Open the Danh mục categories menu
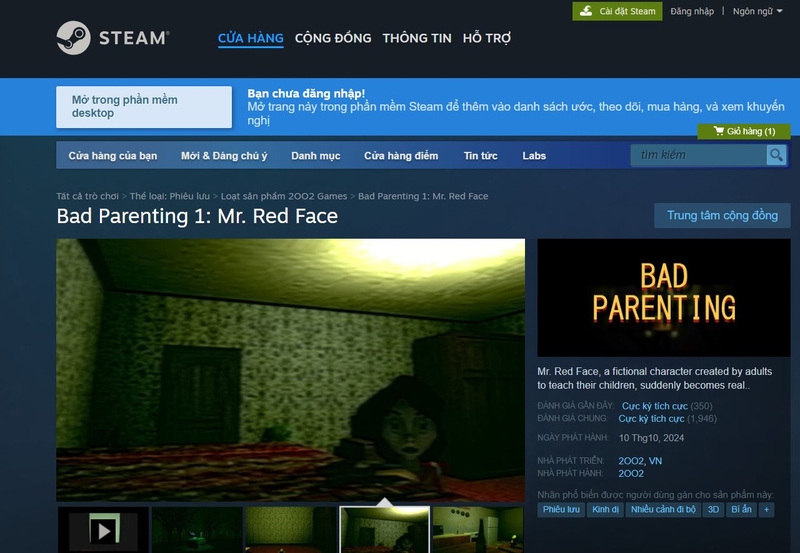This screenshot has height=553, width=800. coord(316,156)
